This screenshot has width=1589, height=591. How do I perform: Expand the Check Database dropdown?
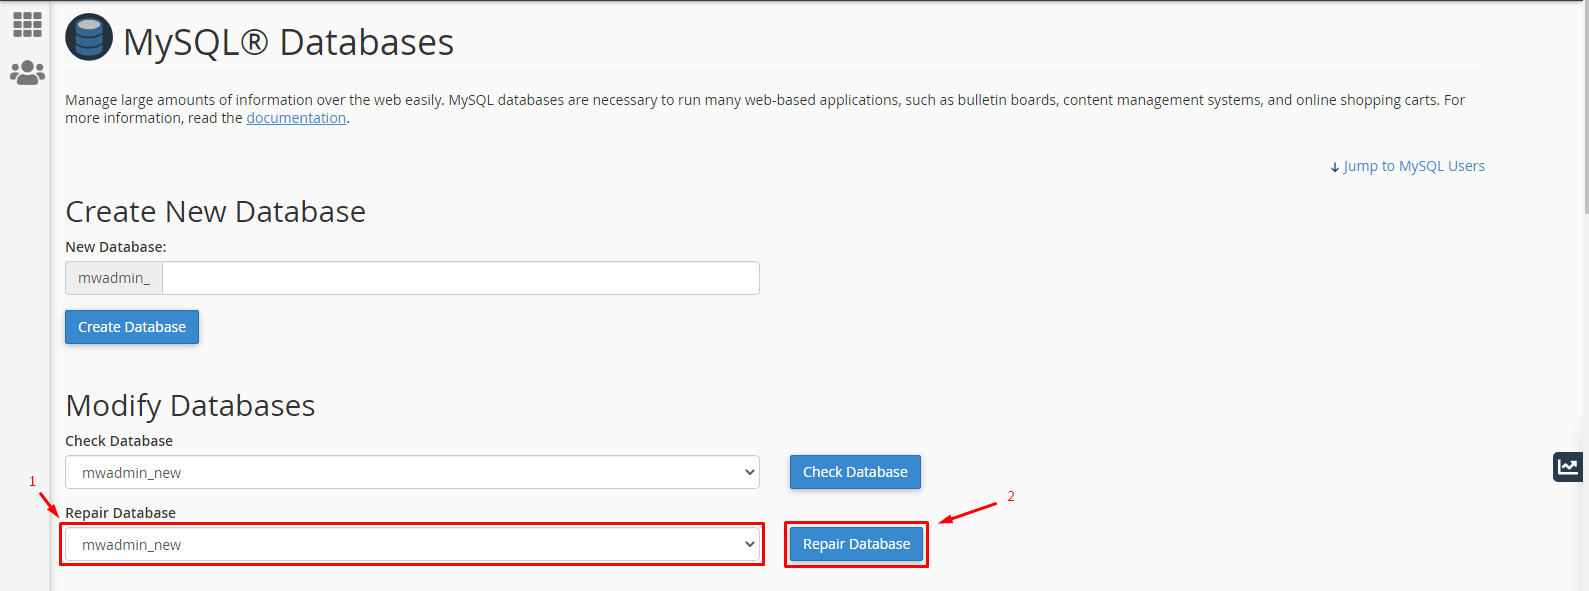click(x=412, y=472)
